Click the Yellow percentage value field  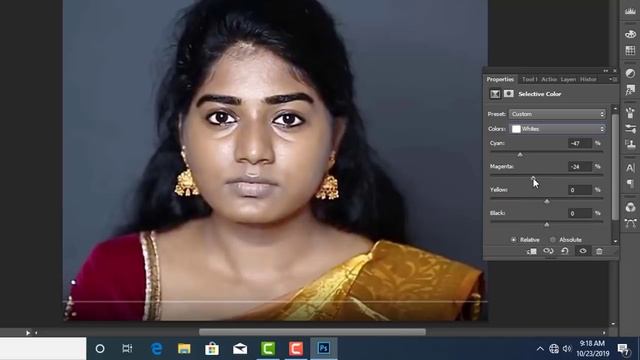(x=580, y=190)
